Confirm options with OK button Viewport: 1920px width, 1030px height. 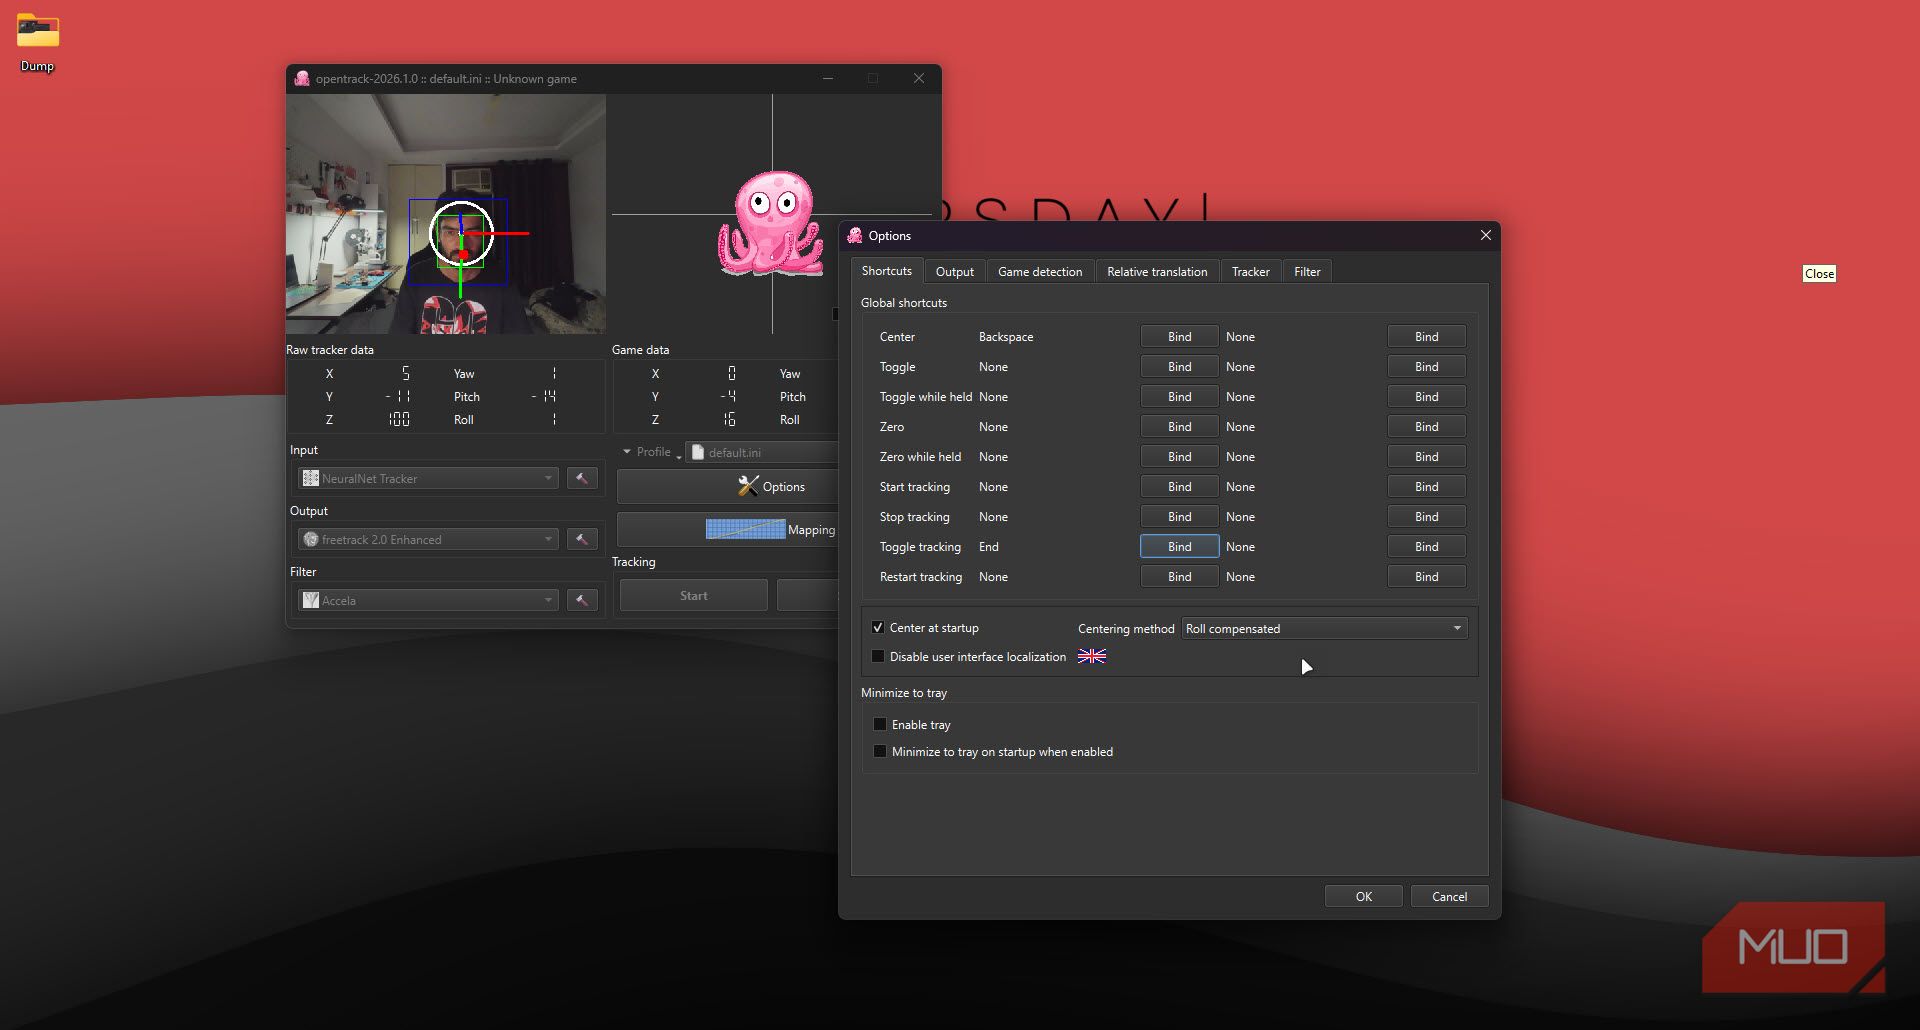click(x=1363, y=897)
